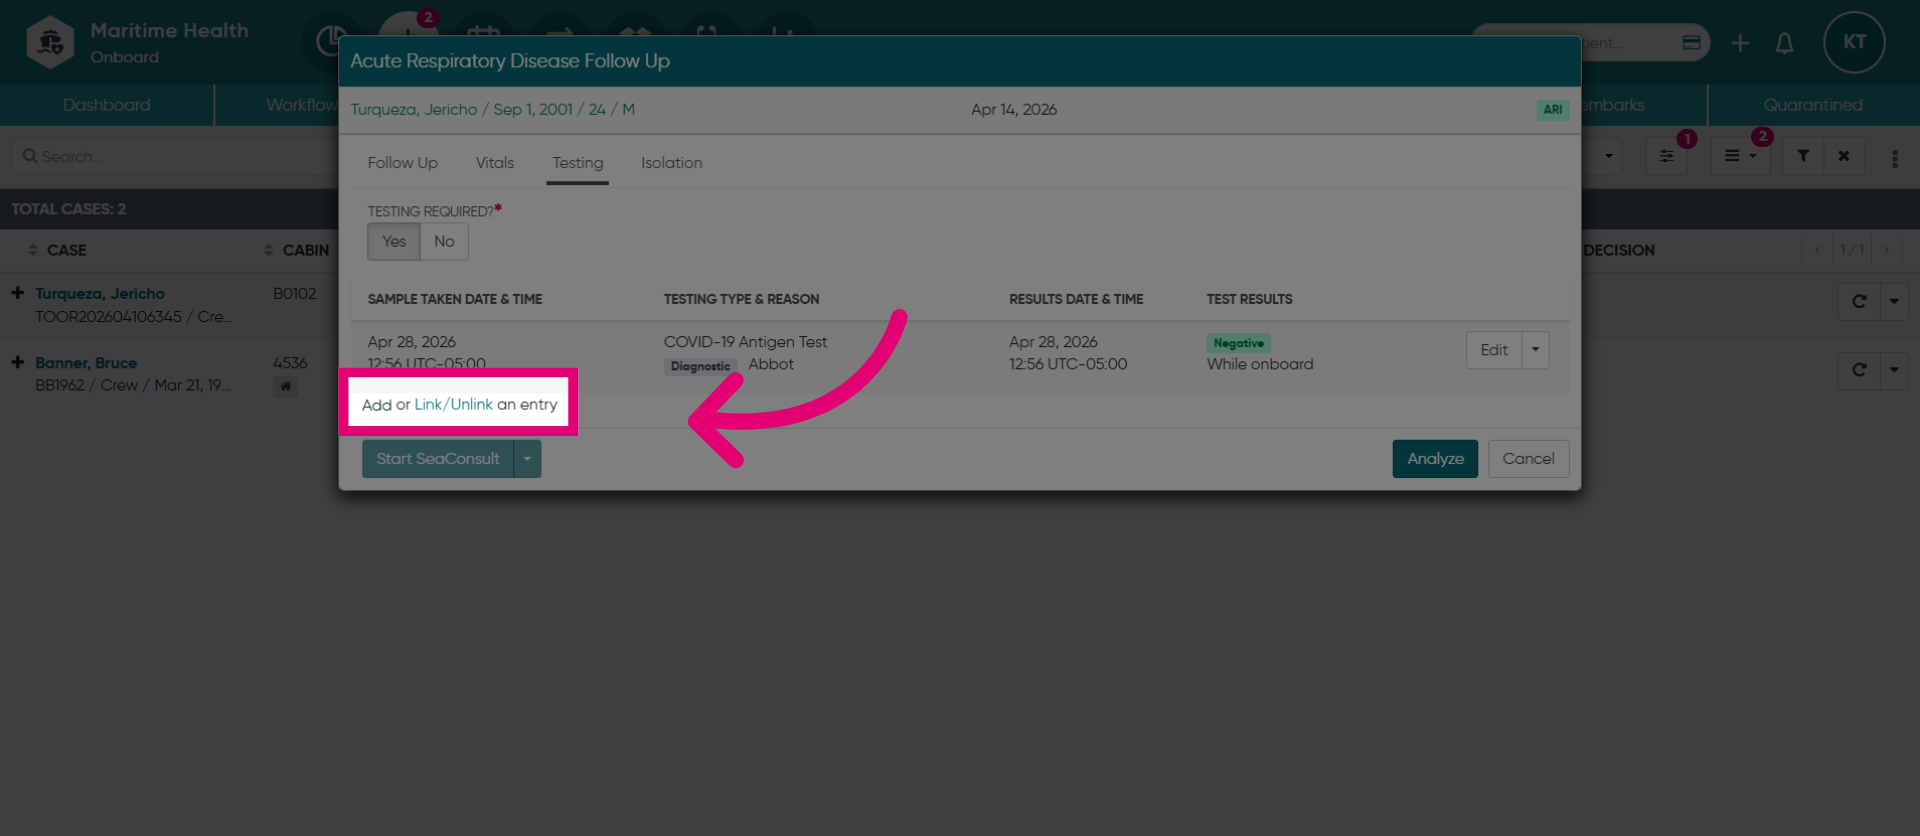Open the KT user avatar menu
The width and height of the screenshot is (1920, 836).
pyautogui.click(x=1854, y=42)
